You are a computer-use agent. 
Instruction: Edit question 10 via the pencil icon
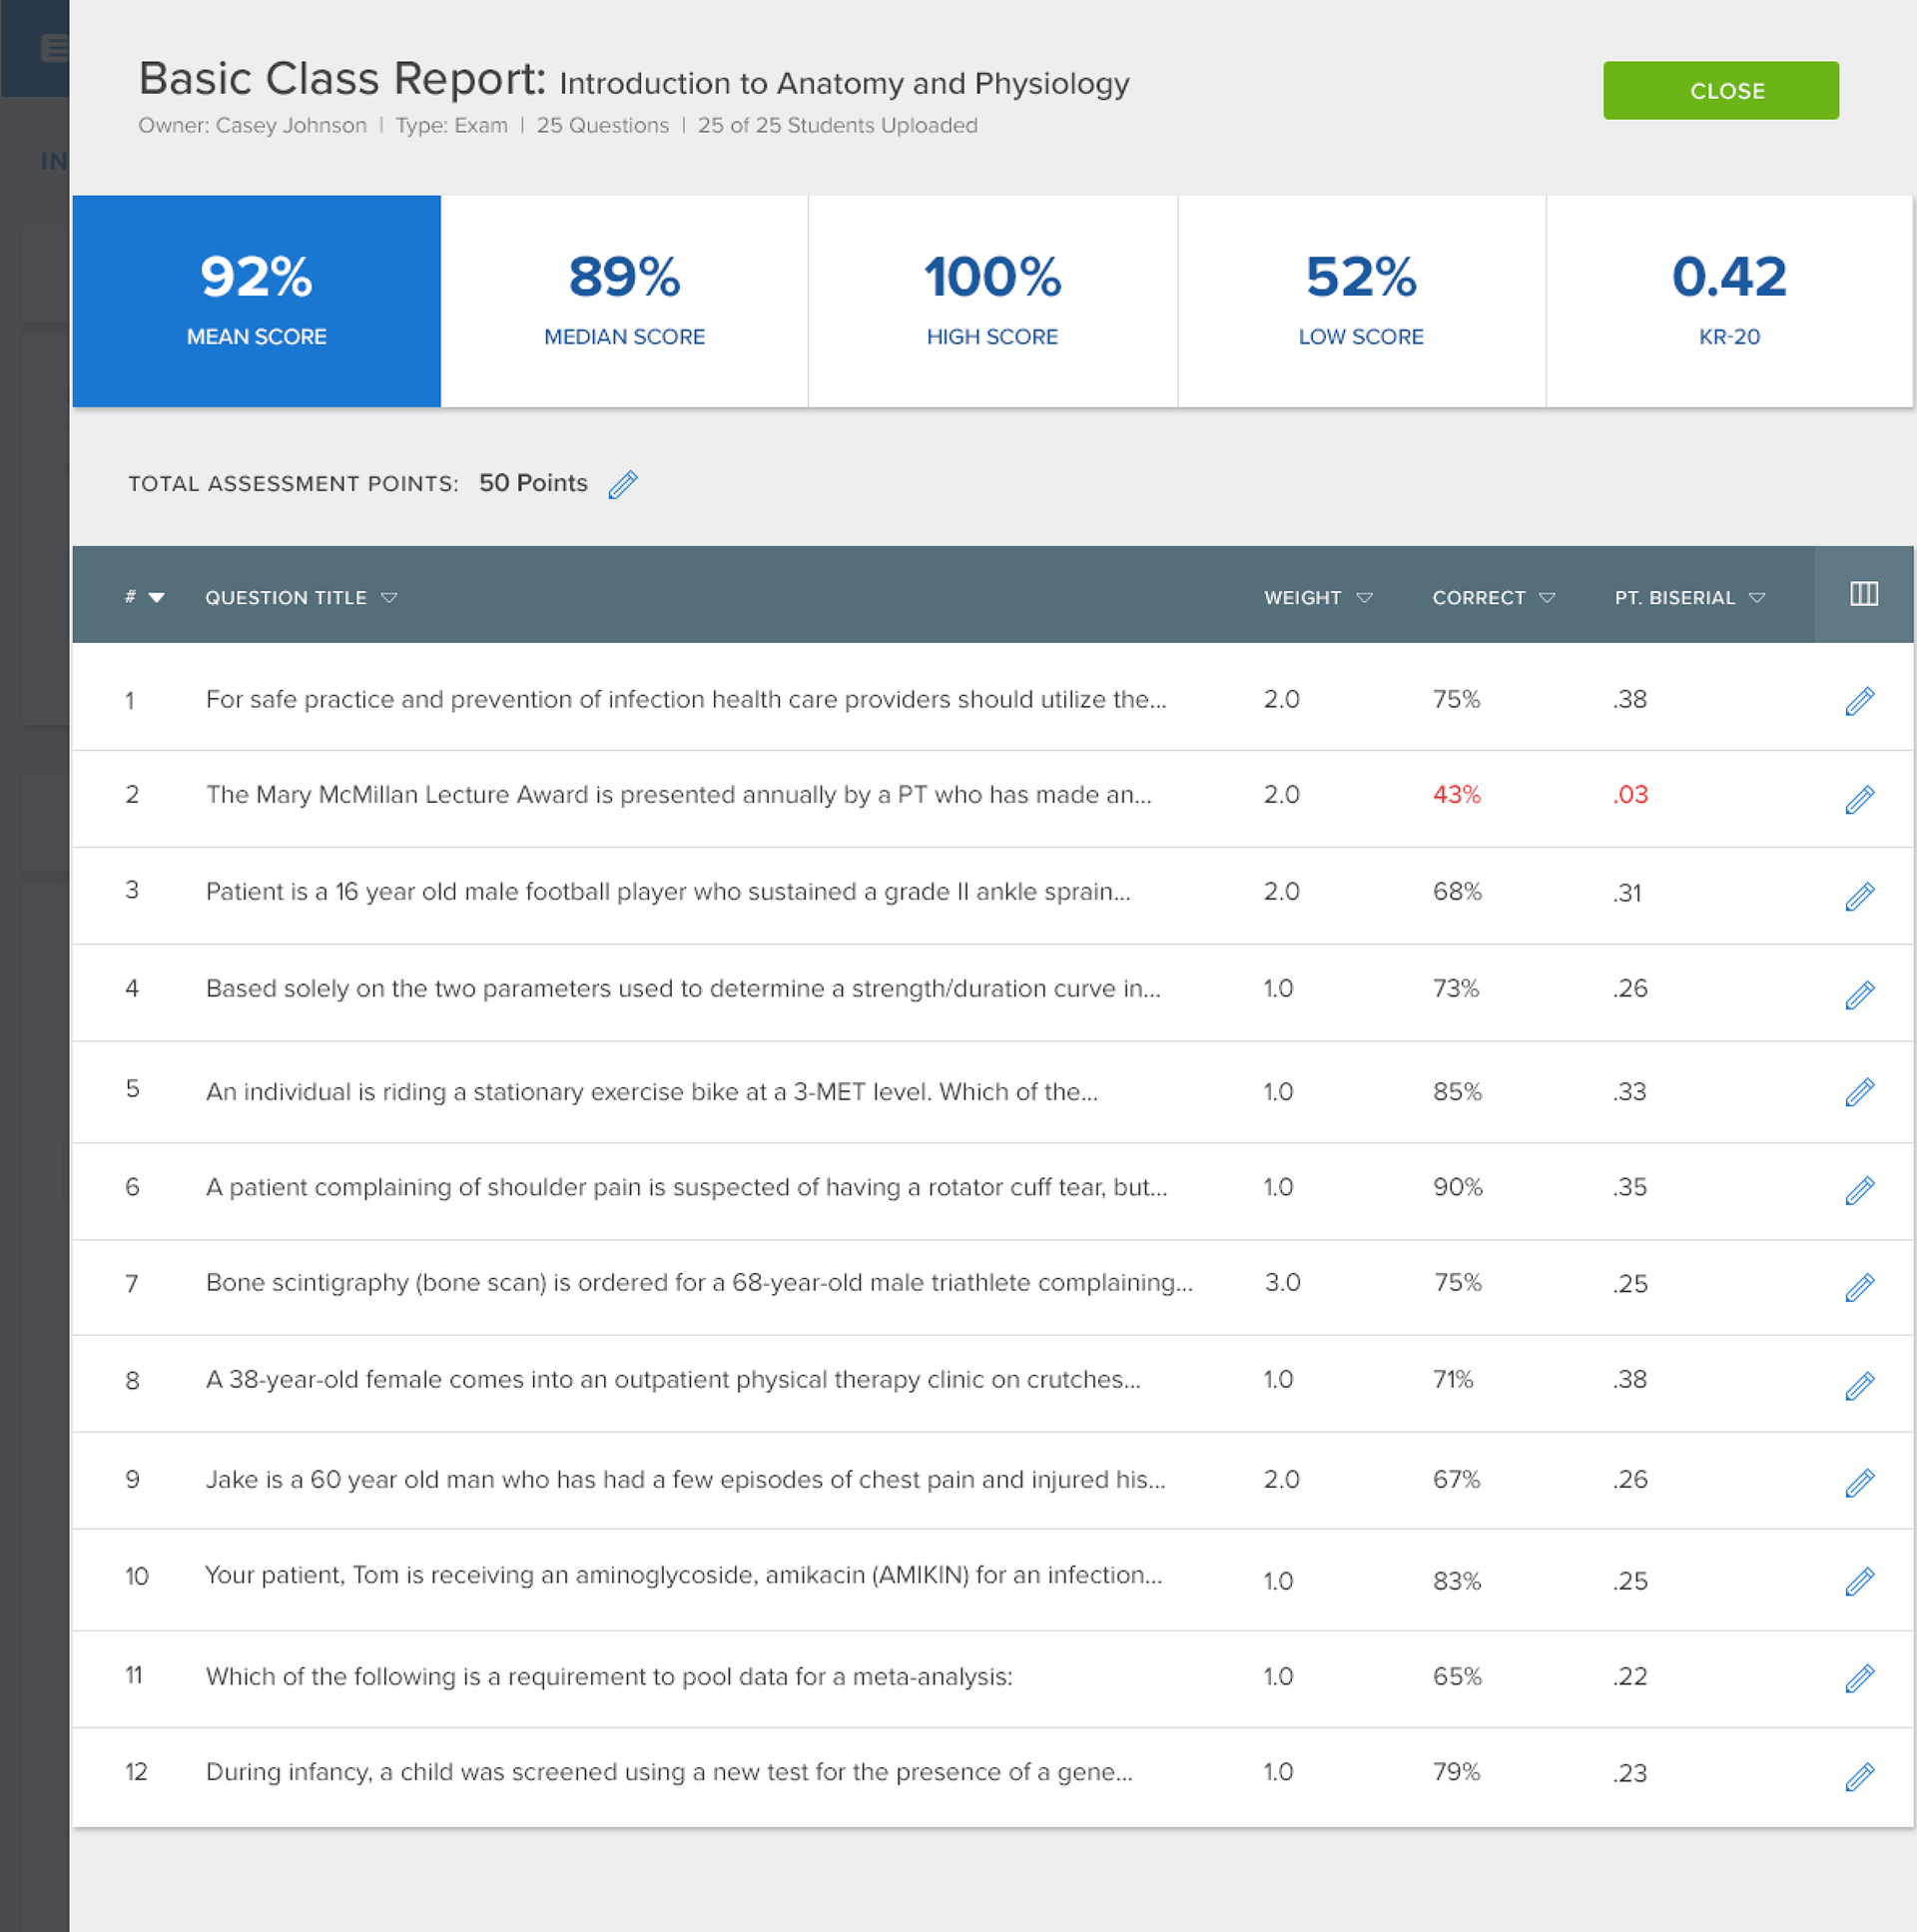coord(1859,1581)
